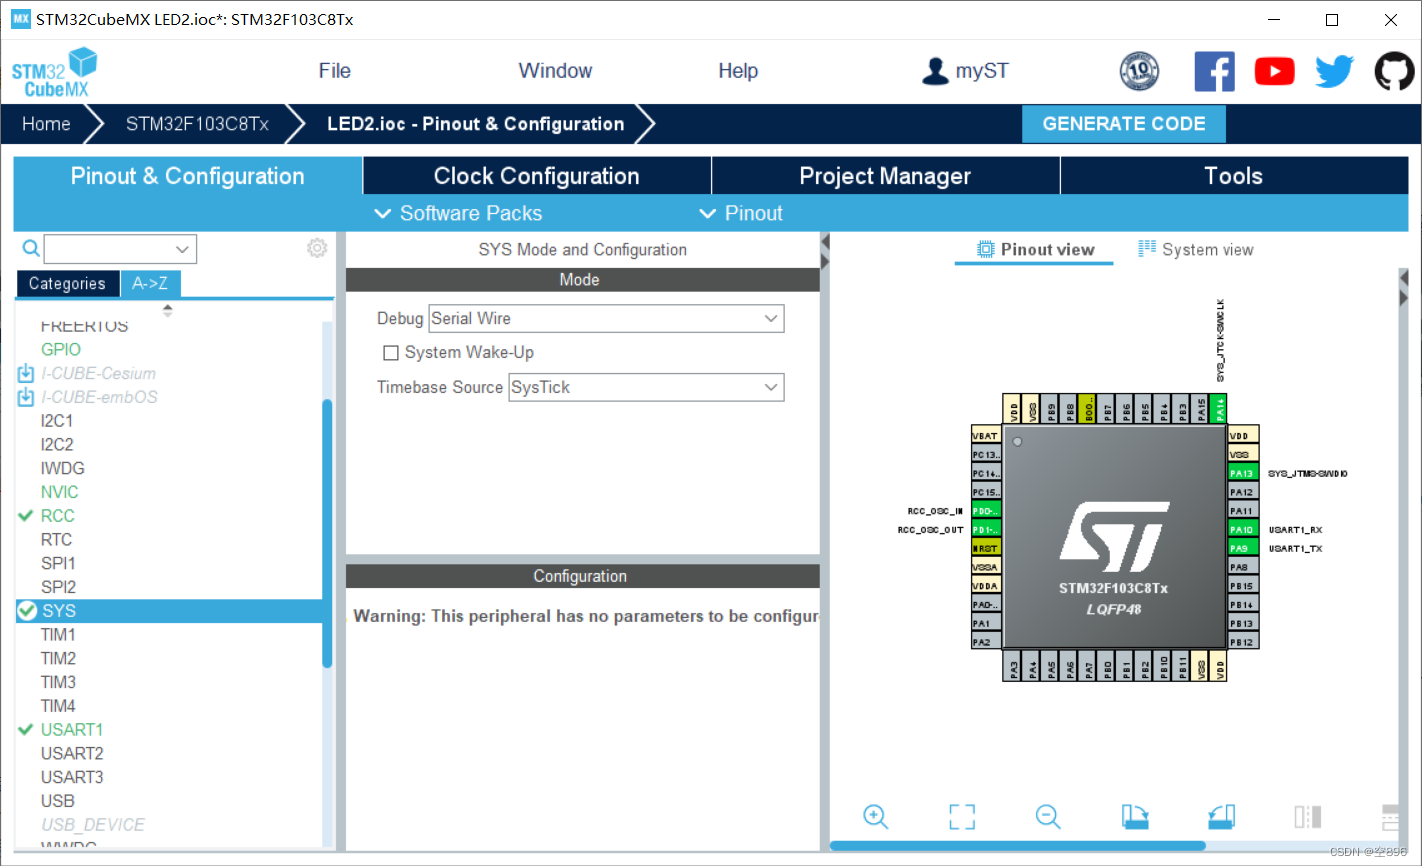Select the green PA9 pin on the chip
Screen dimensions: 1422x866
1242,548
